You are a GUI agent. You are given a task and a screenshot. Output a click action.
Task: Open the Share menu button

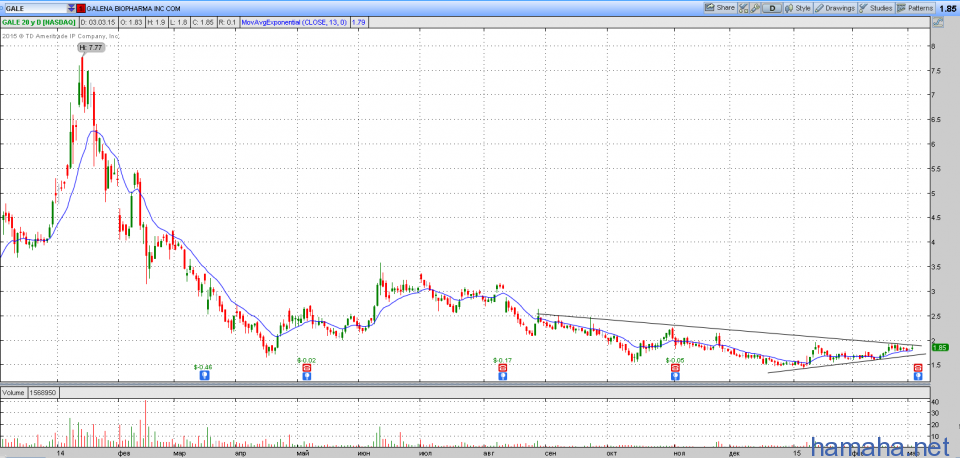tap(720, 8)
